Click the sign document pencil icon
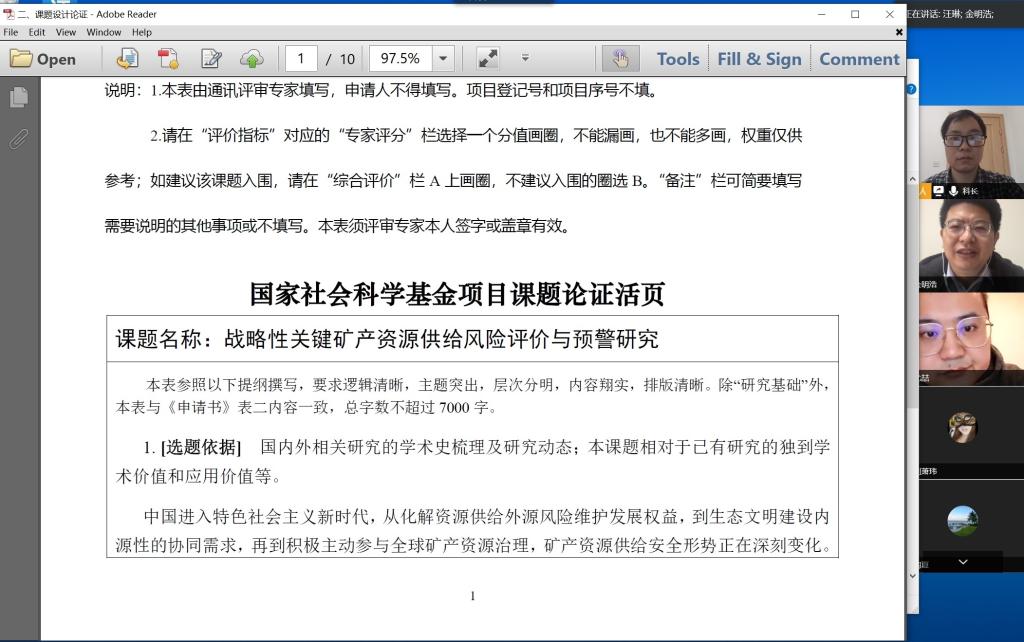 click(211, 59)
